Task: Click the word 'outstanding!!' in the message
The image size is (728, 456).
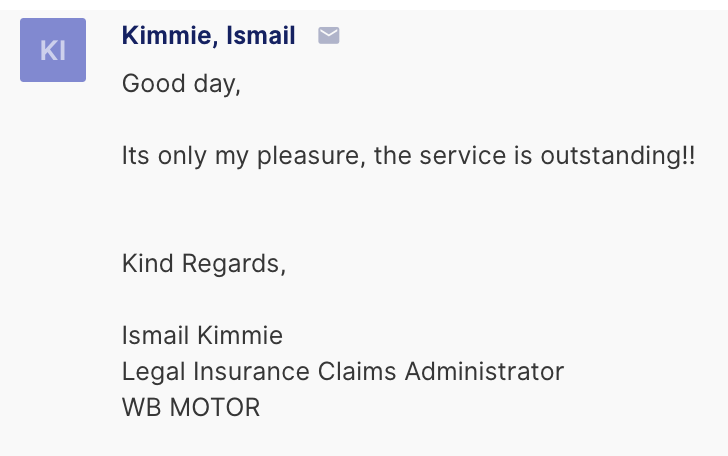Action: click(x=618, y=156)
